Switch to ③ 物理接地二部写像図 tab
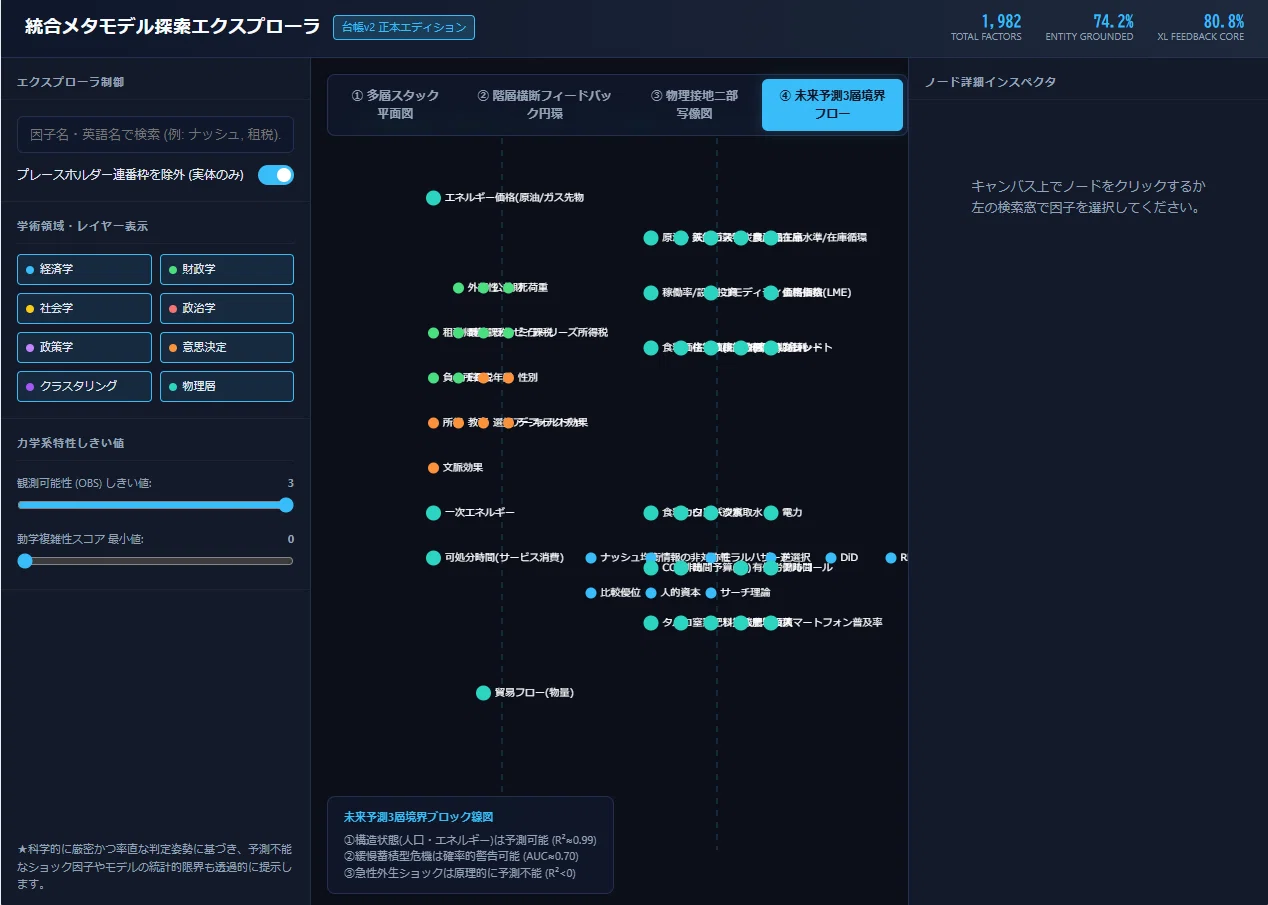The image size is (1268, 905). coord(694,105)
